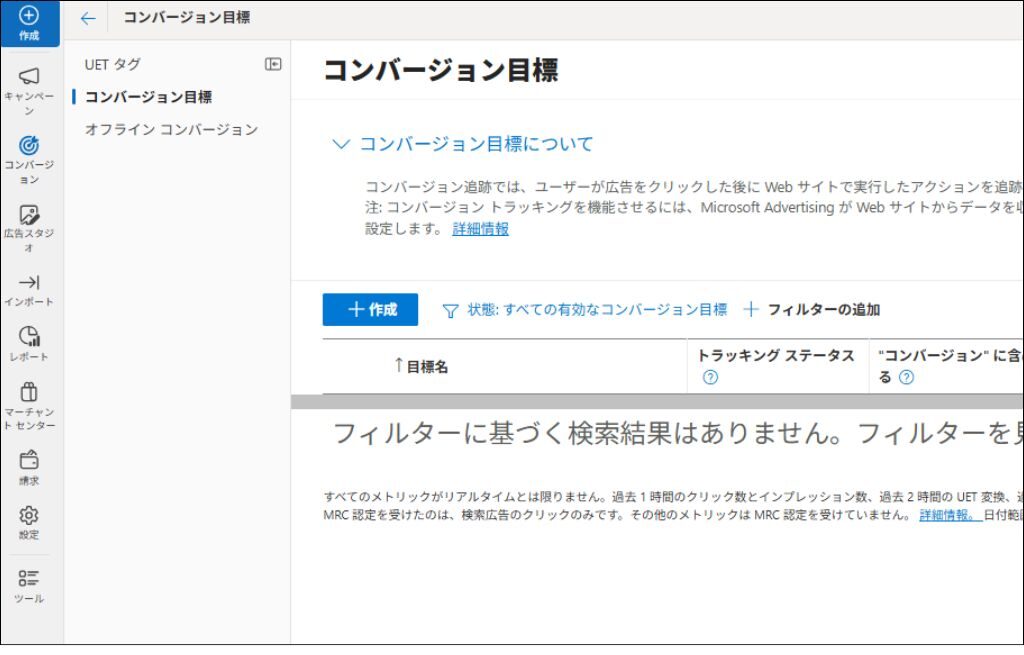This screenshot has height=655, width=1024.
Task: Open 詳細情報 link after 設定します
Action: (481, 229)
